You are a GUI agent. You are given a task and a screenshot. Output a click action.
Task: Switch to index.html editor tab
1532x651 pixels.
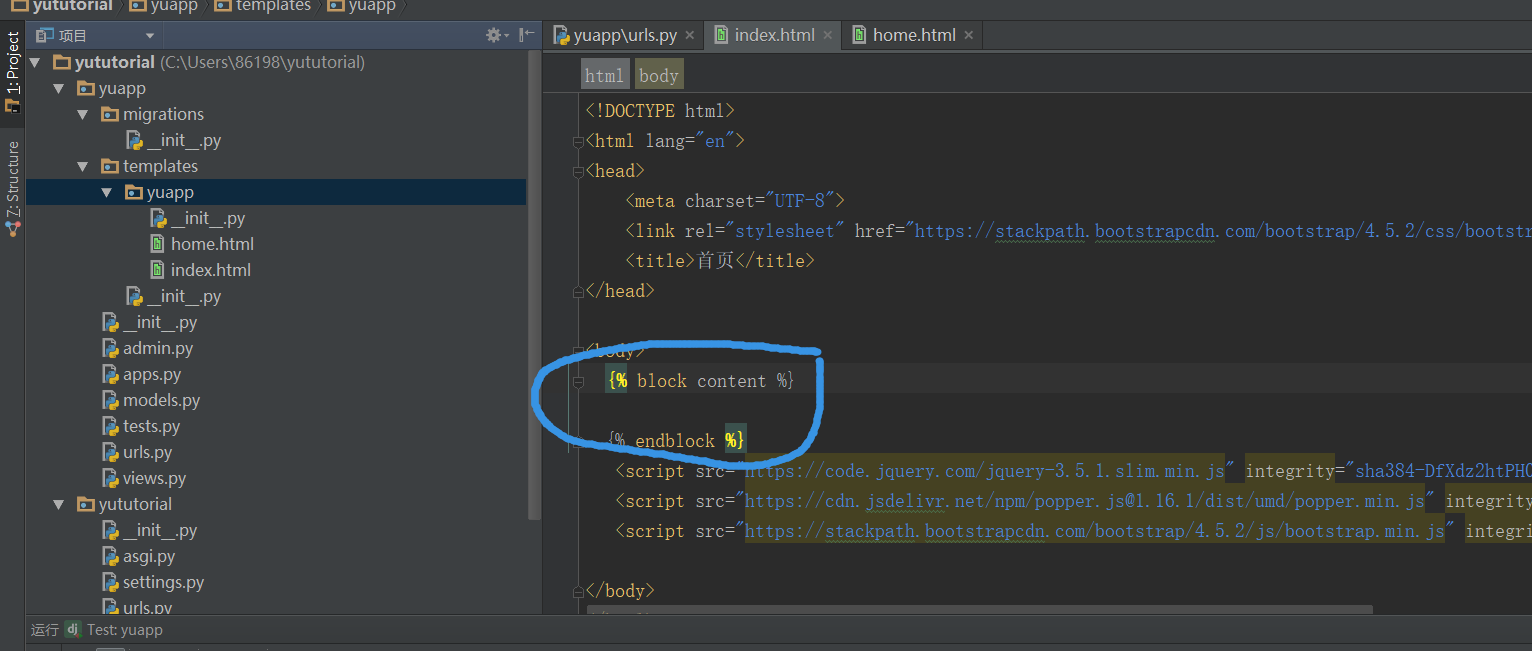773,35
